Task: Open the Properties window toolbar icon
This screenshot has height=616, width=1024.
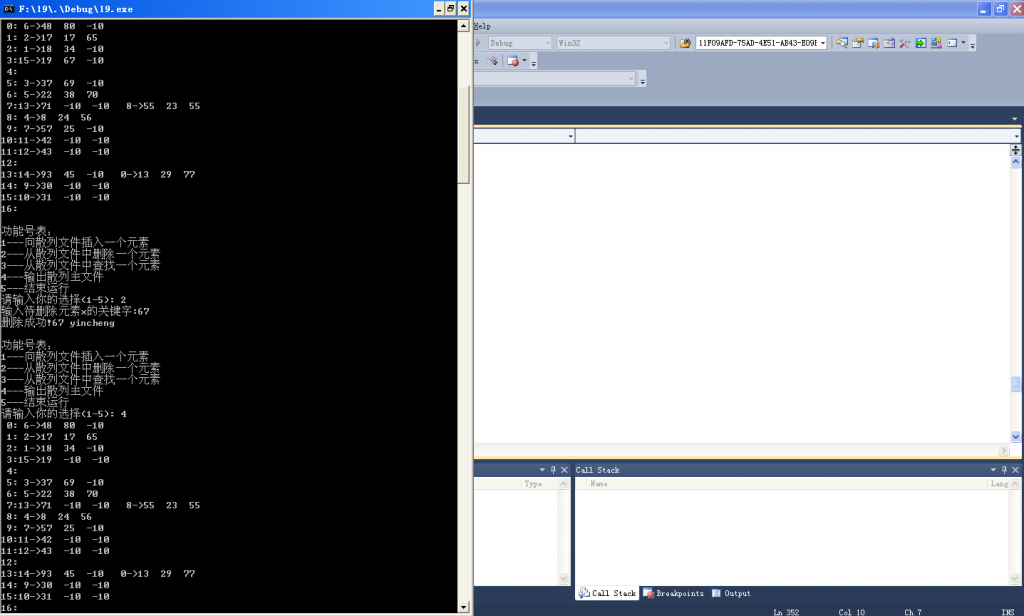Action: [858, 43]
